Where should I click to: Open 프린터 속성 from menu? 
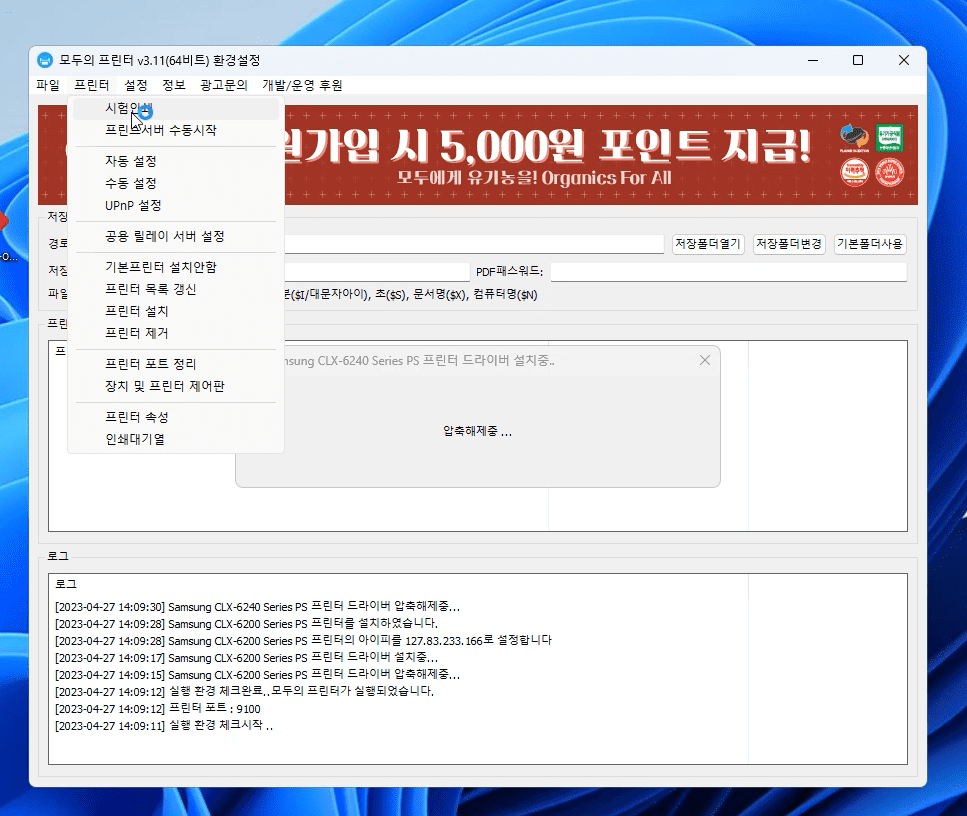(x=176, y=417)
